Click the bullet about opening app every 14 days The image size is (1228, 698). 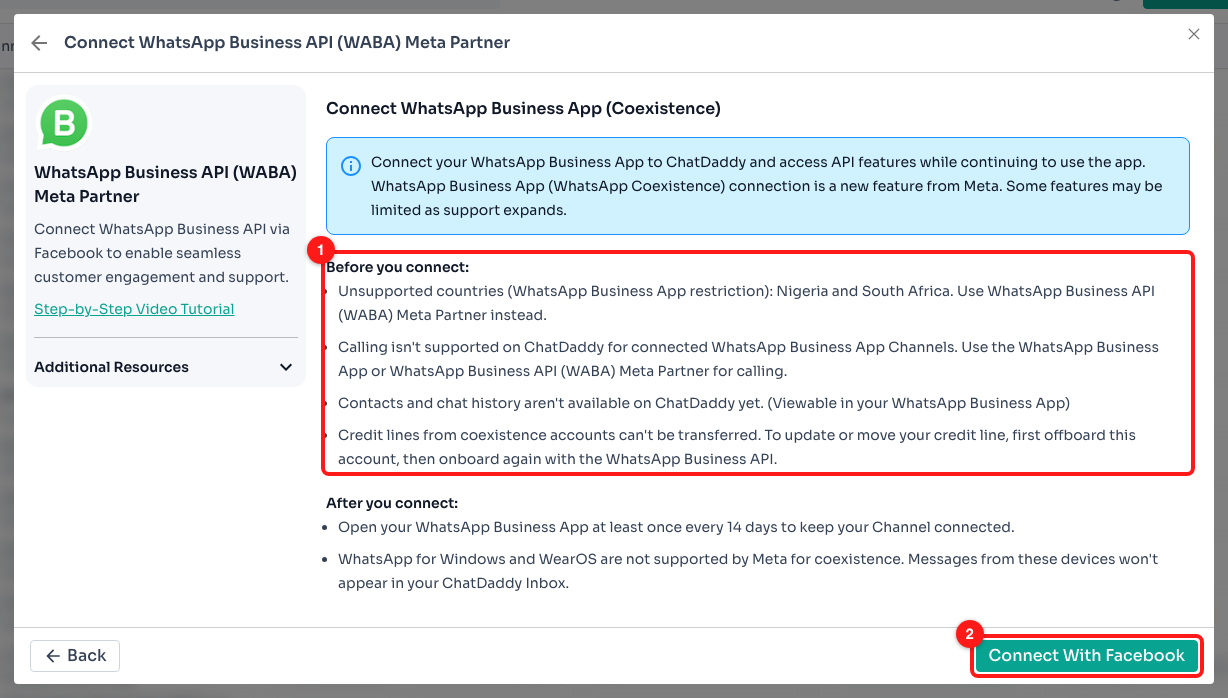point(676,527)
